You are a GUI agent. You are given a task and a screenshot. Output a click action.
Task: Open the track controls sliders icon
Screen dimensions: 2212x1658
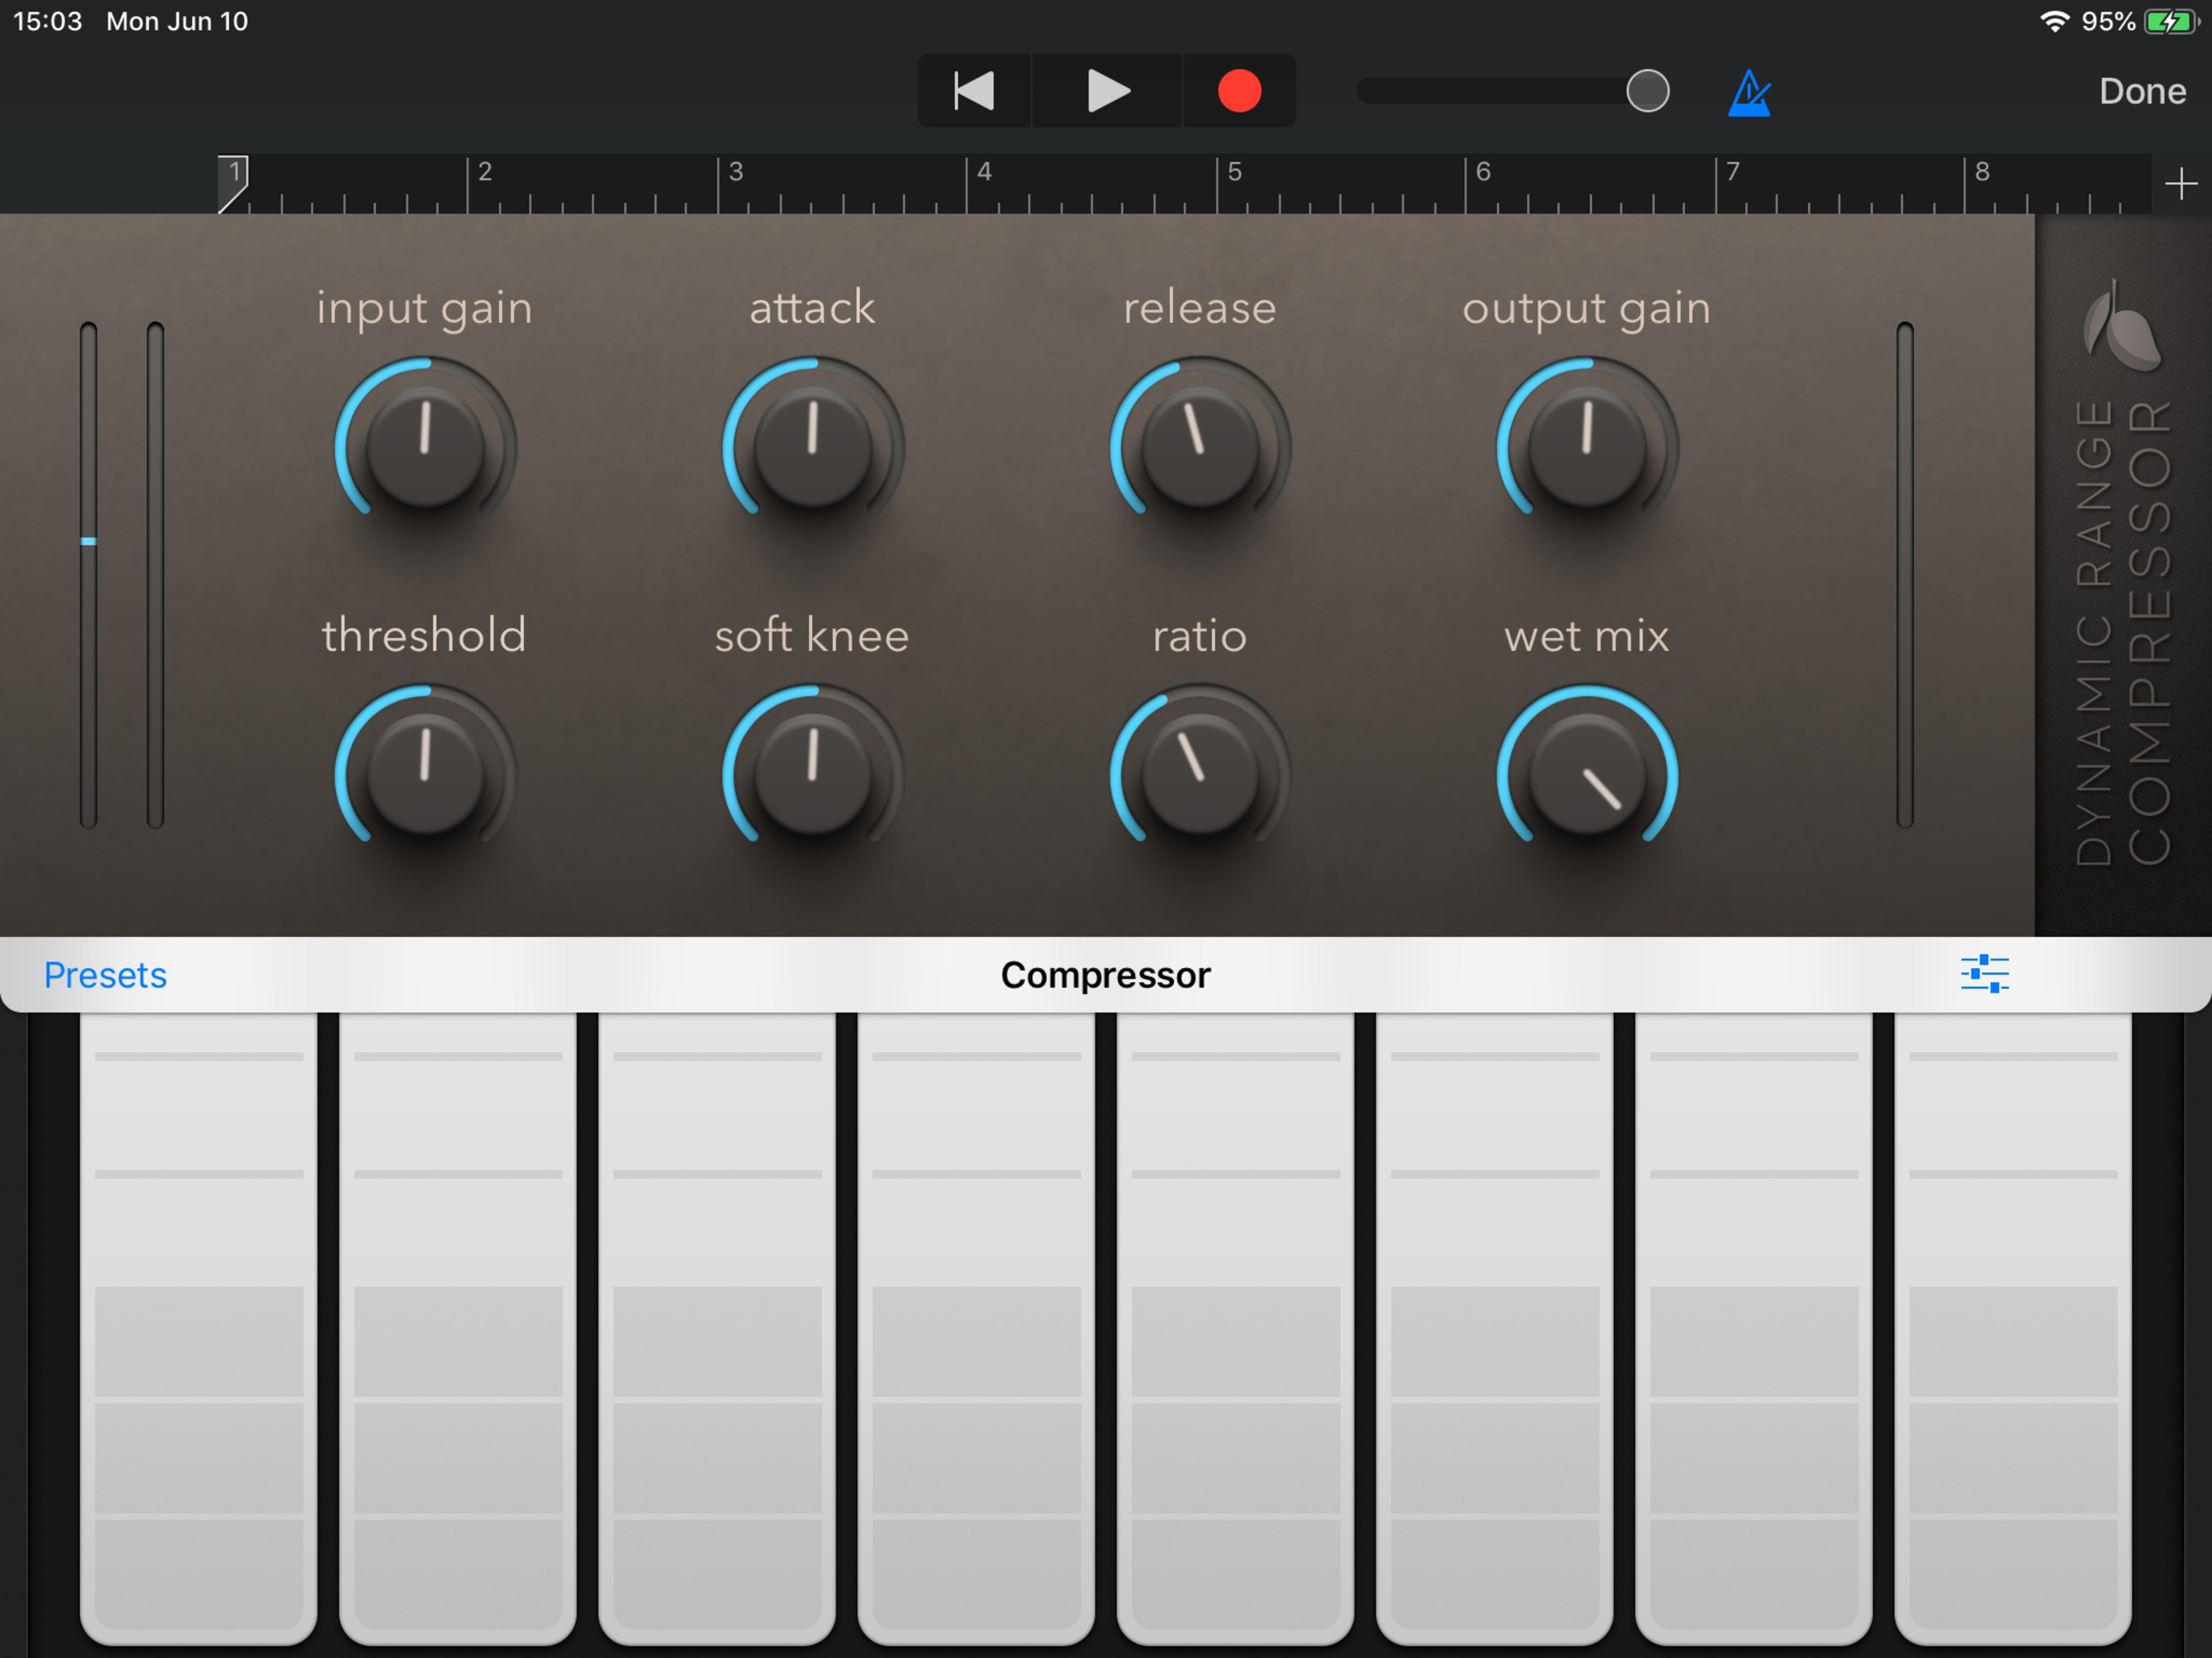1984,973
